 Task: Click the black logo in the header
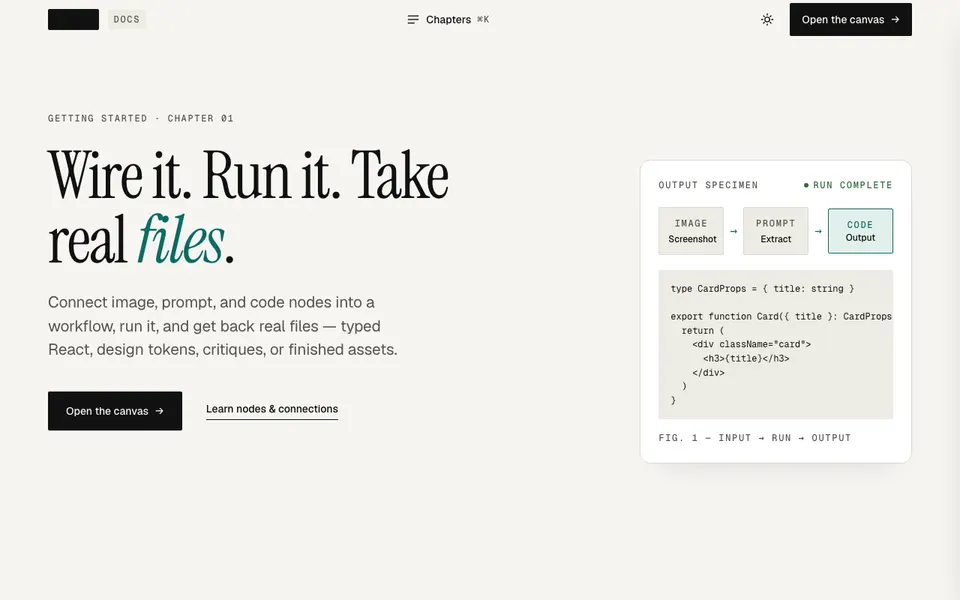point(73,20)
